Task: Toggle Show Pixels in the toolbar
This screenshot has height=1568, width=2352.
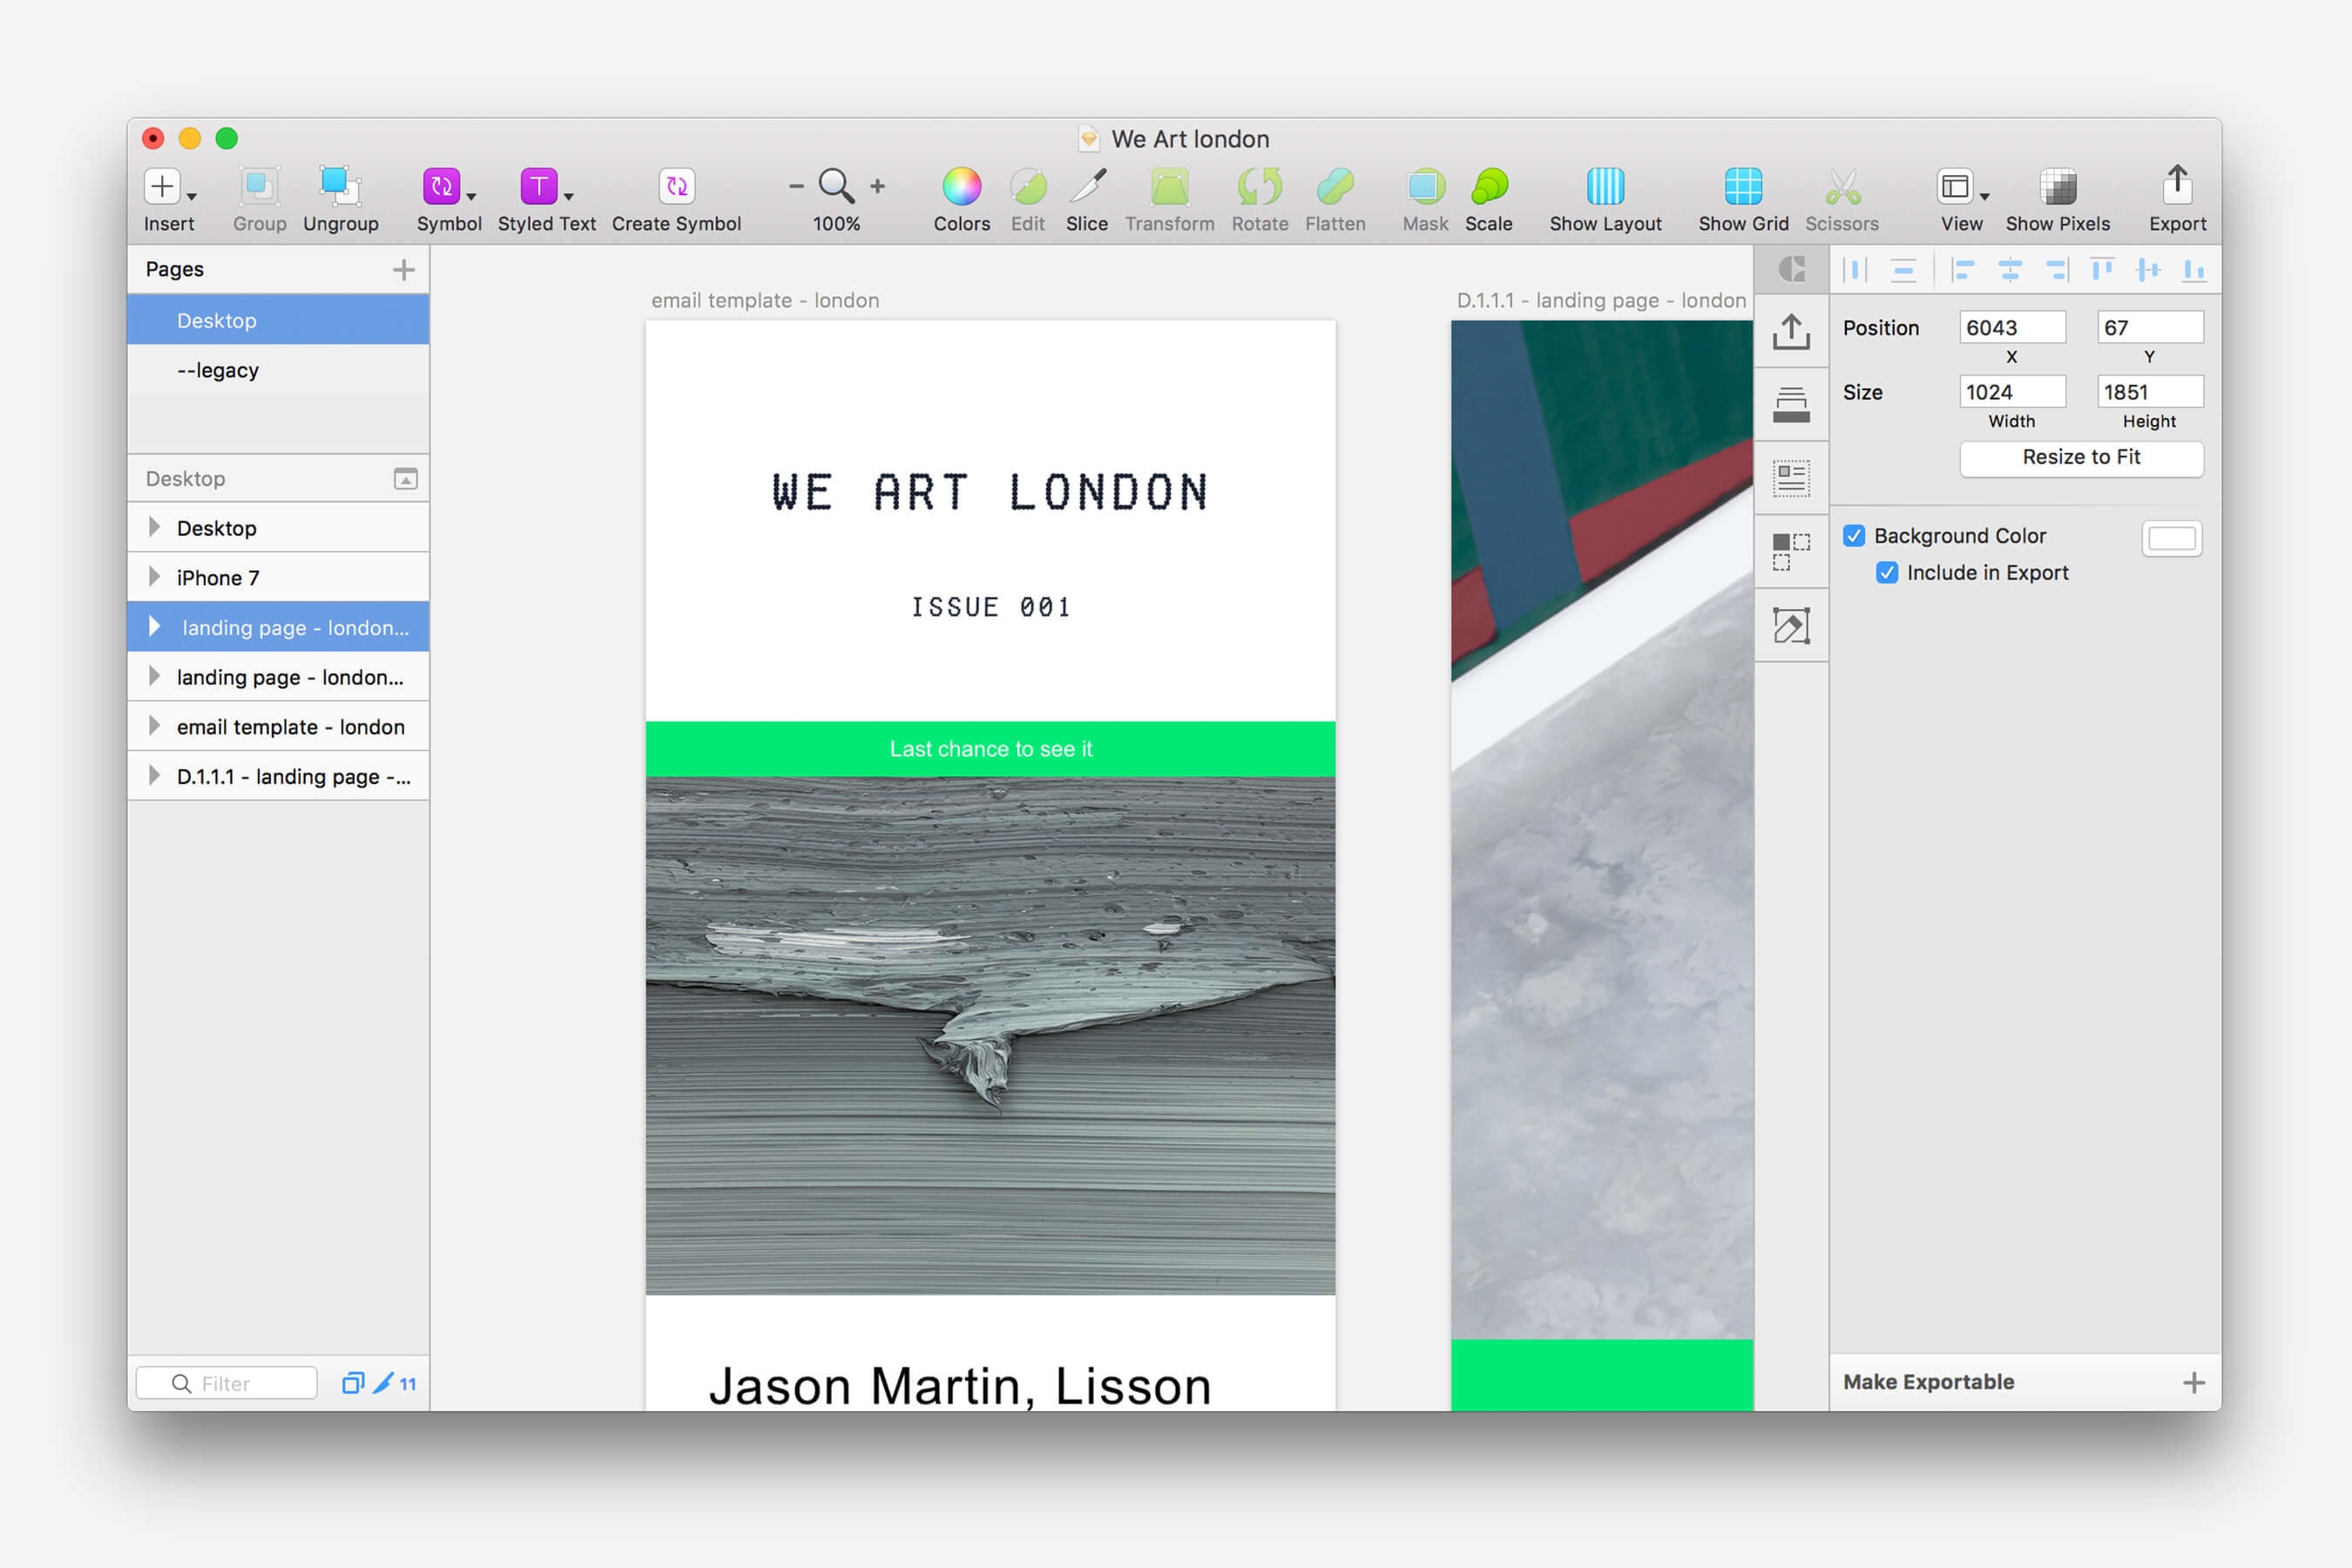Action: (x=2057, y=187)
